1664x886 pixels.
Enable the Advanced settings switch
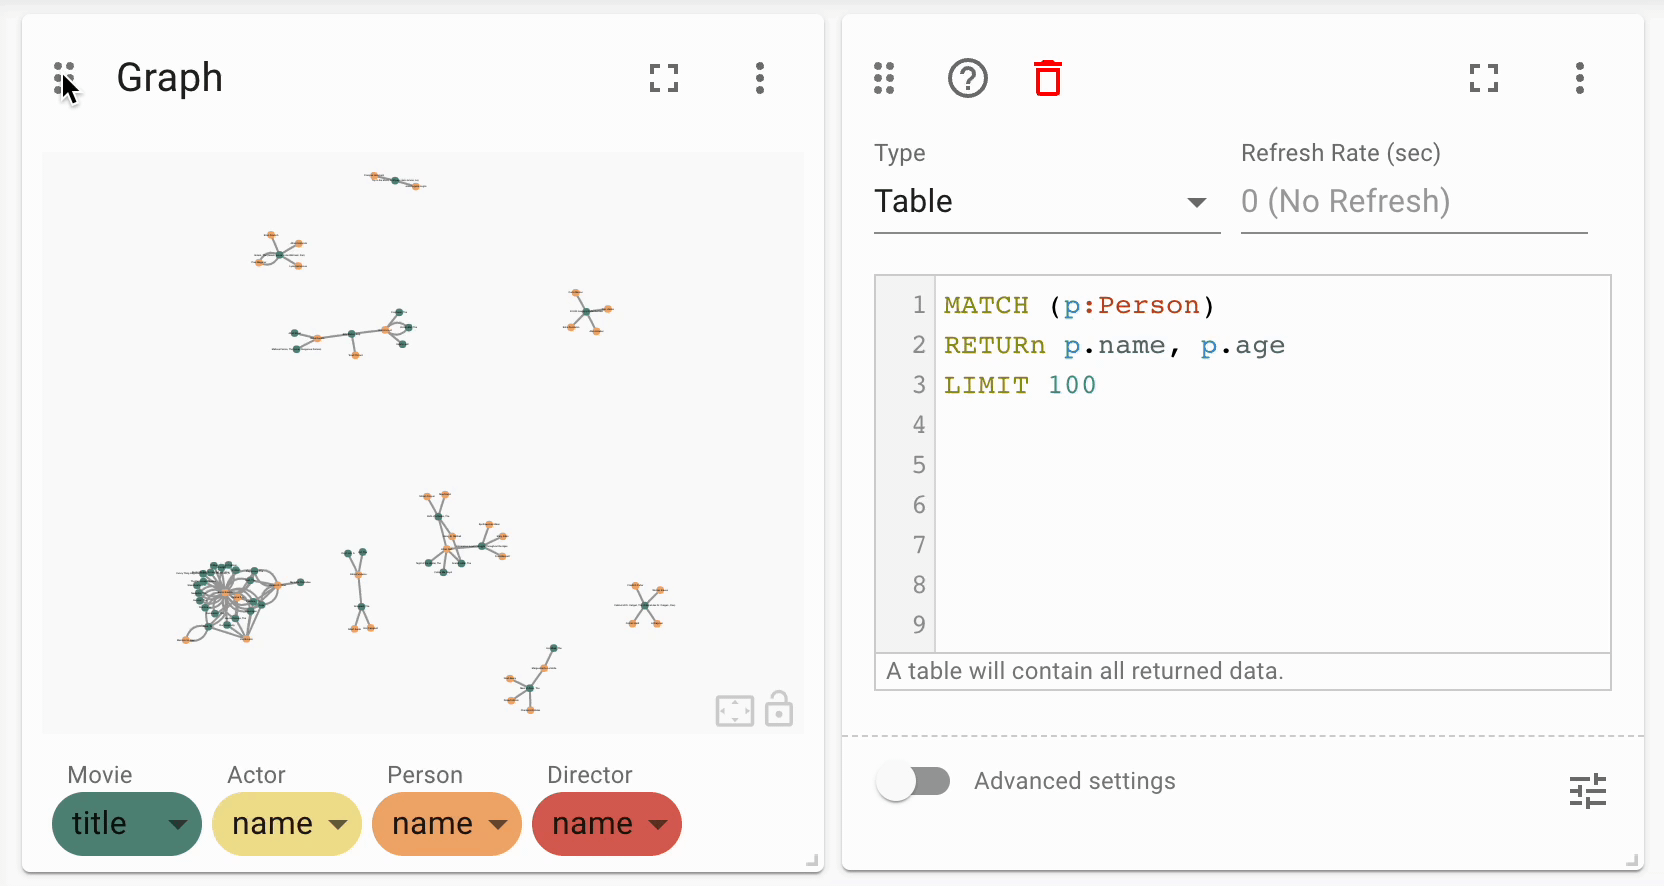(913, 781)
